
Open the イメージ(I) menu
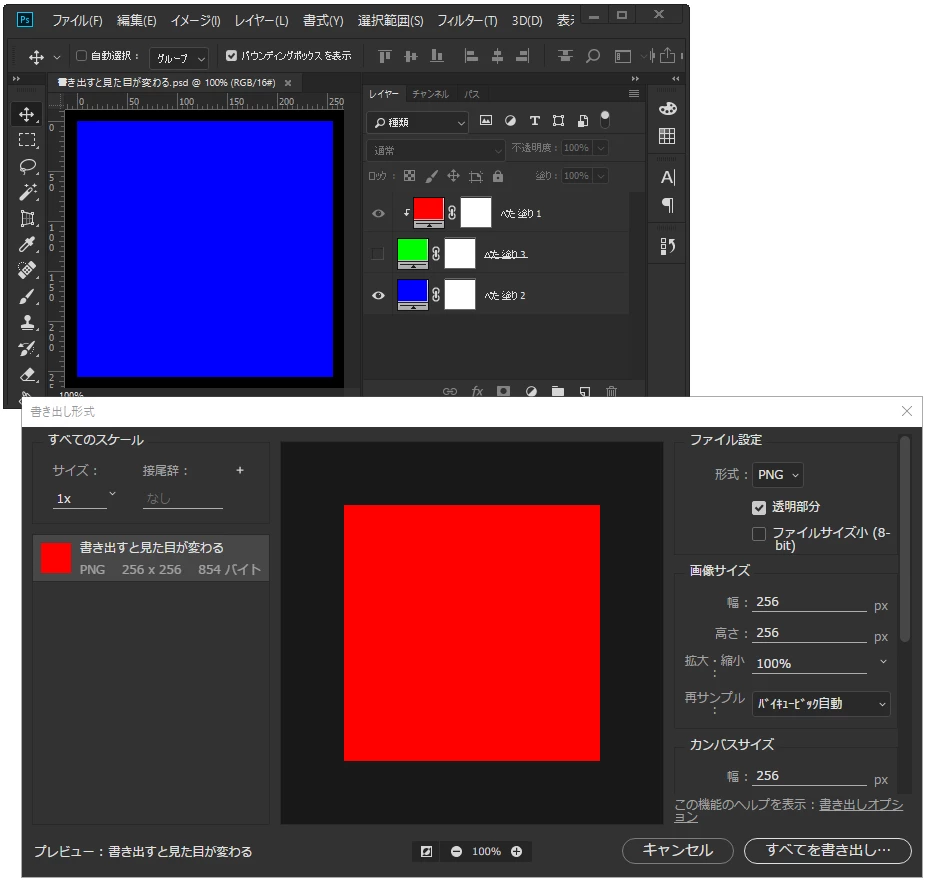click(x=195, y=21)
